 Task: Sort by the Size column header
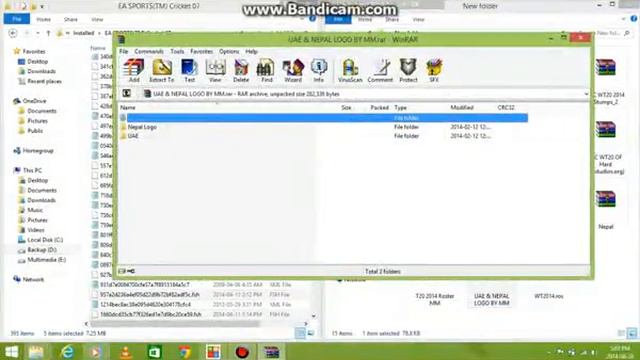coord(346,108)
